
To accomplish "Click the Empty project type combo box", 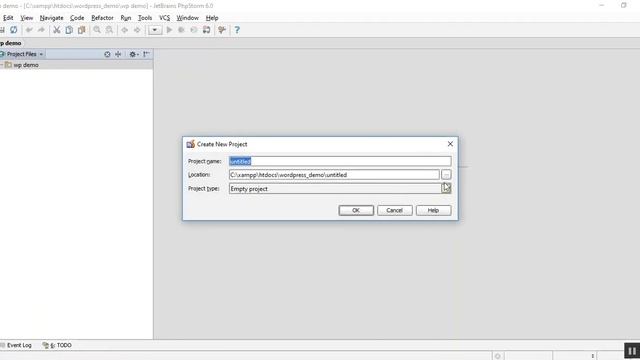I will (340, 189).
